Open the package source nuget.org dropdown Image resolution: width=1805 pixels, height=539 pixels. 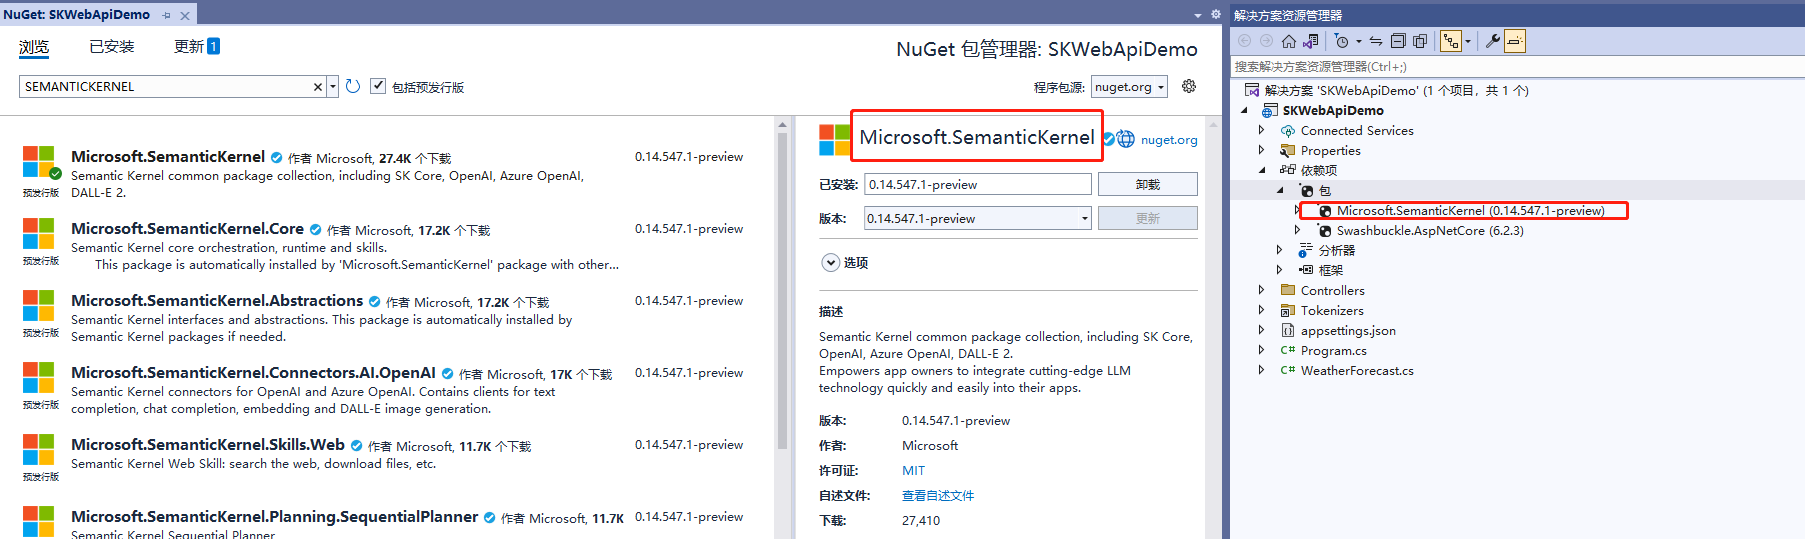tap(1129, 87)
